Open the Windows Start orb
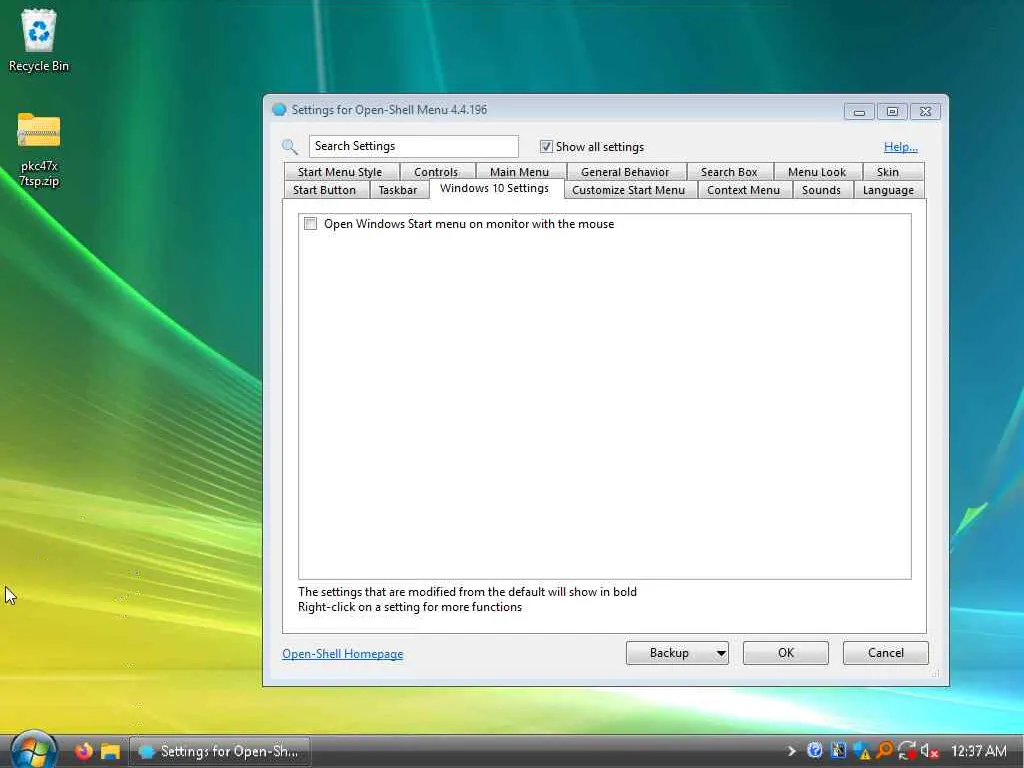Image resolution: width=1024 pixels, height=768 pixels. 33,750
